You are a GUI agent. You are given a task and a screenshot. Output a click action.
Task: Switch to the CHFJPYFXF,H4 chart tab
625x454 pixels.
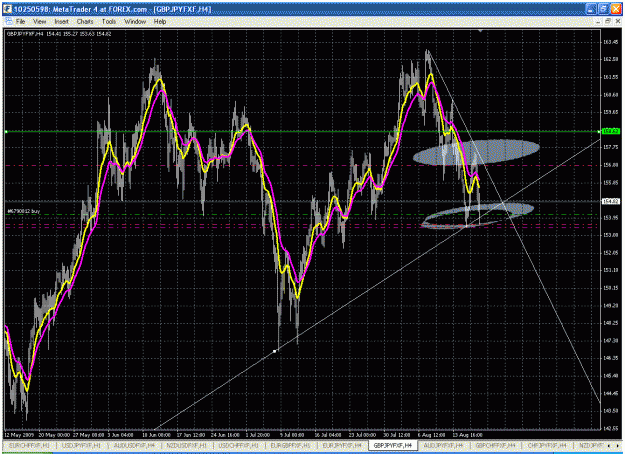click(x=547, y=445)
